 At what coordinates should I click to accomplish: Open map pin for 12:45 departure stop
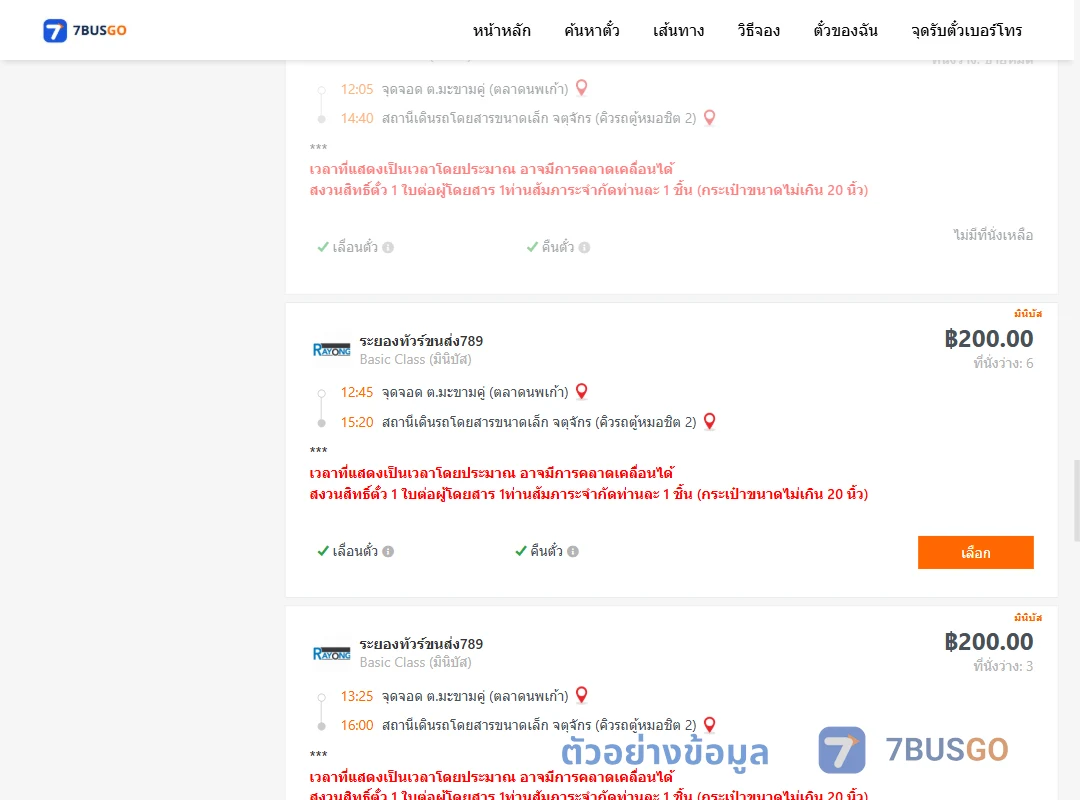click(581, 391)
